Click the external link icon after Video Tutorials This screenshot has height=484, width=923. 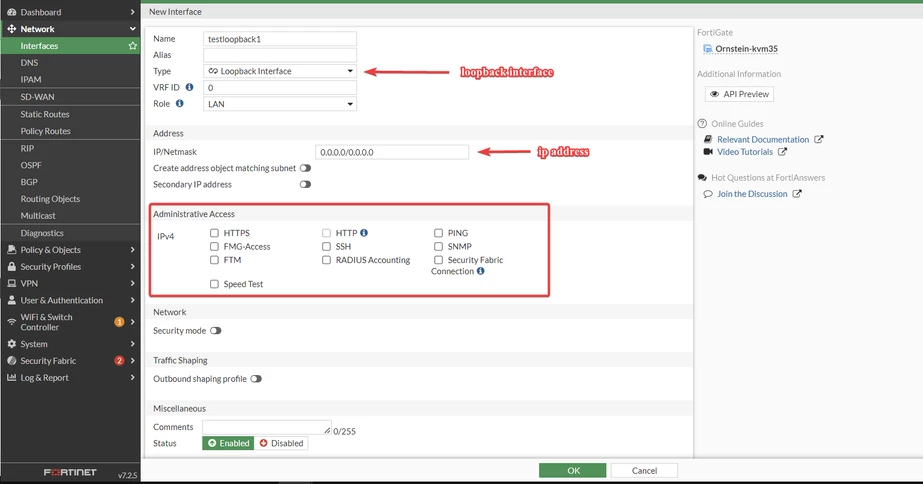click(782, 152)
